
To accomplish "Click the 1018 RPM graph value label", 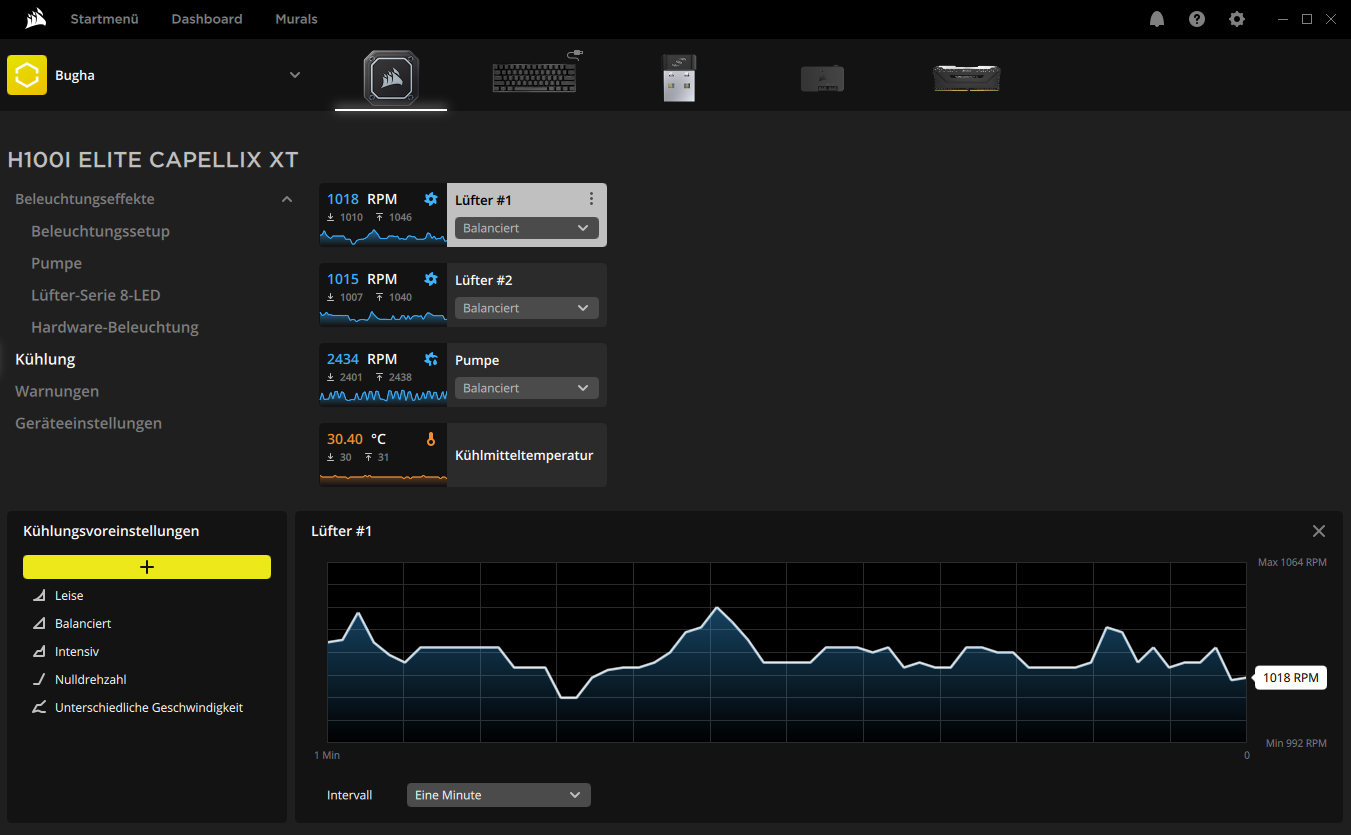I will pos(1291,678).
